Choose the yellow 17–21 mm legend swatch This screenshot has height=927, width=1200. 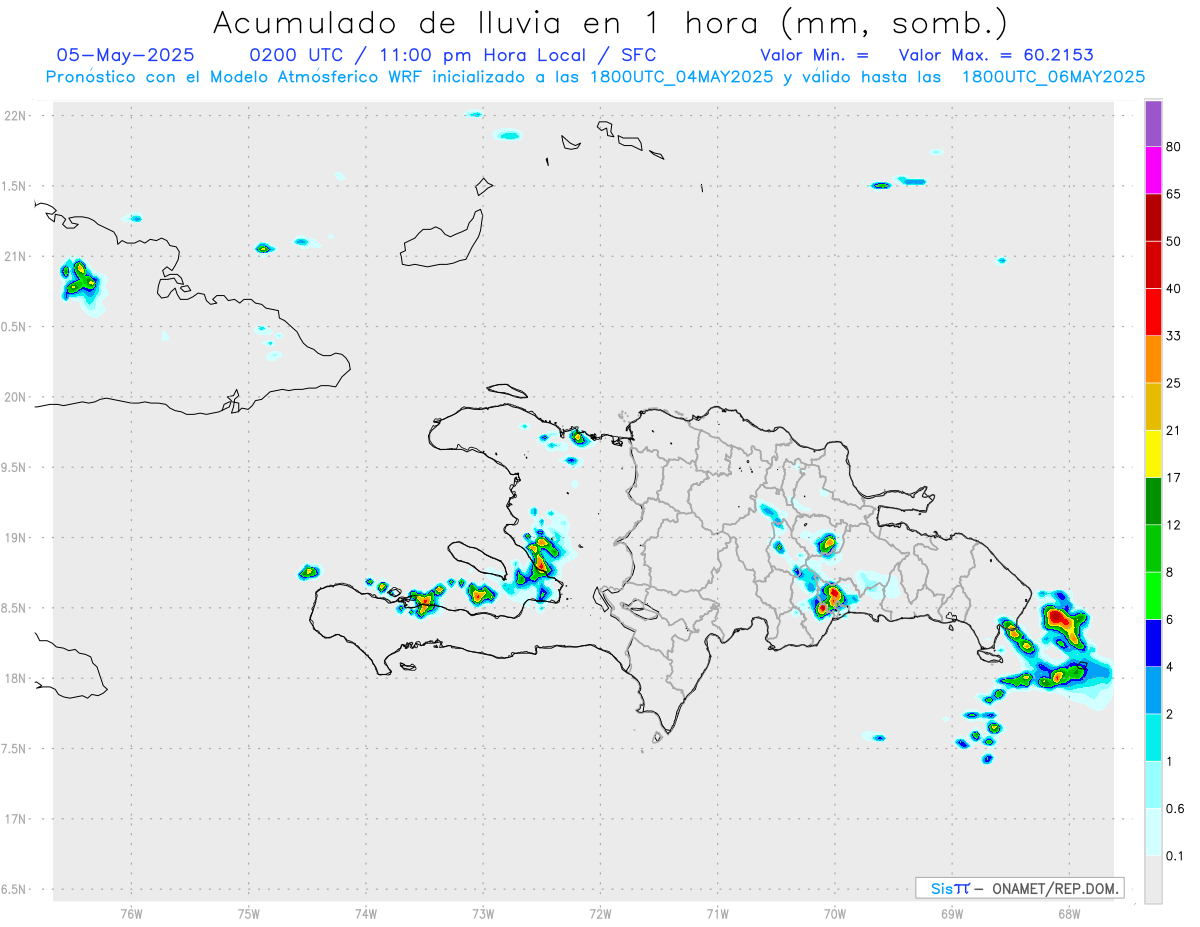click(1153, 454)
